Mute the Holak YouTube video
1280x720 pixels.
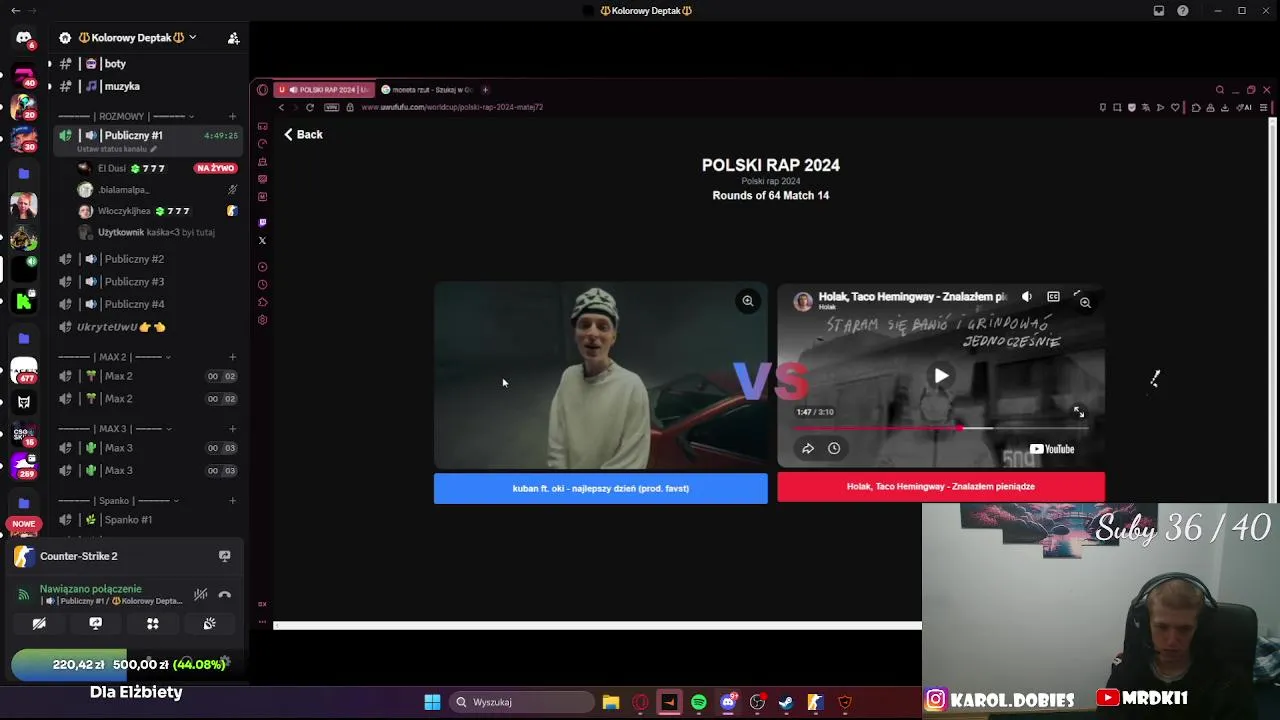coord(1026,297)
